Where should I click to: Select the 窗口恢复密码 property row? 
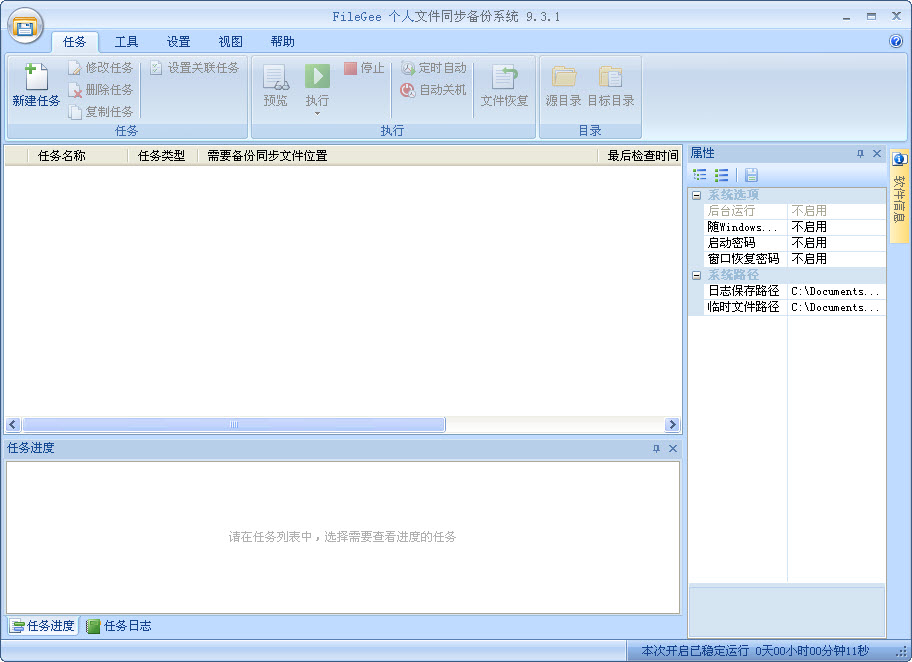795,259
